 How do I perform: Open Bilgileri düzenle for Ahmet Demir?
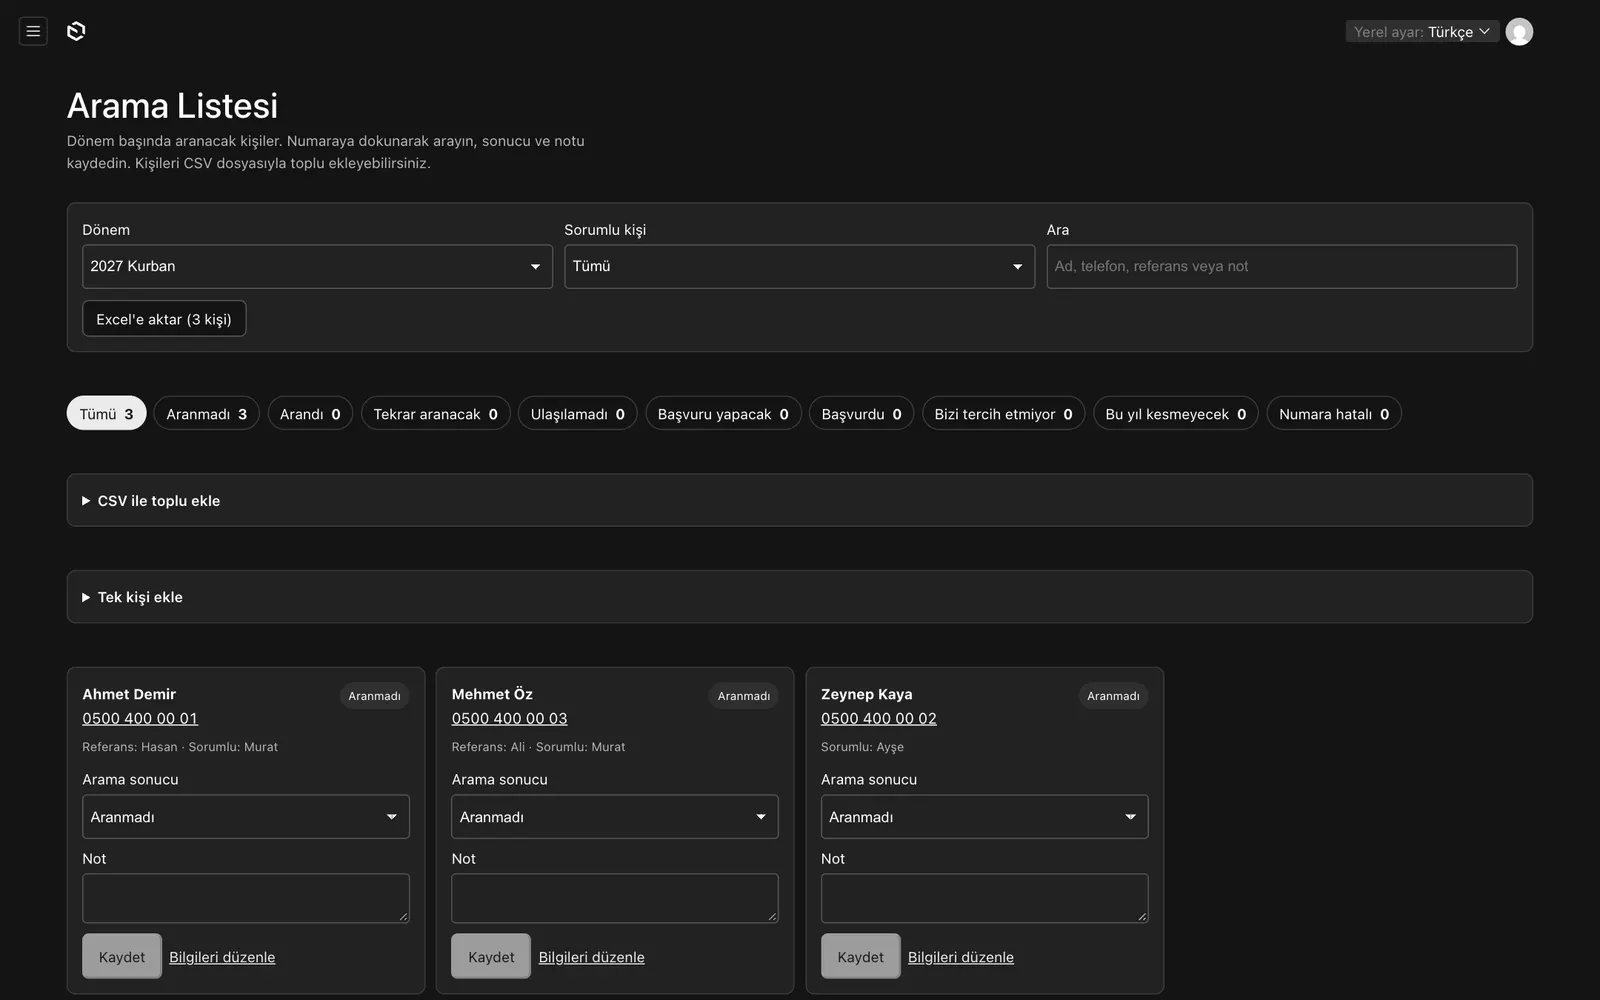(222, 957)
